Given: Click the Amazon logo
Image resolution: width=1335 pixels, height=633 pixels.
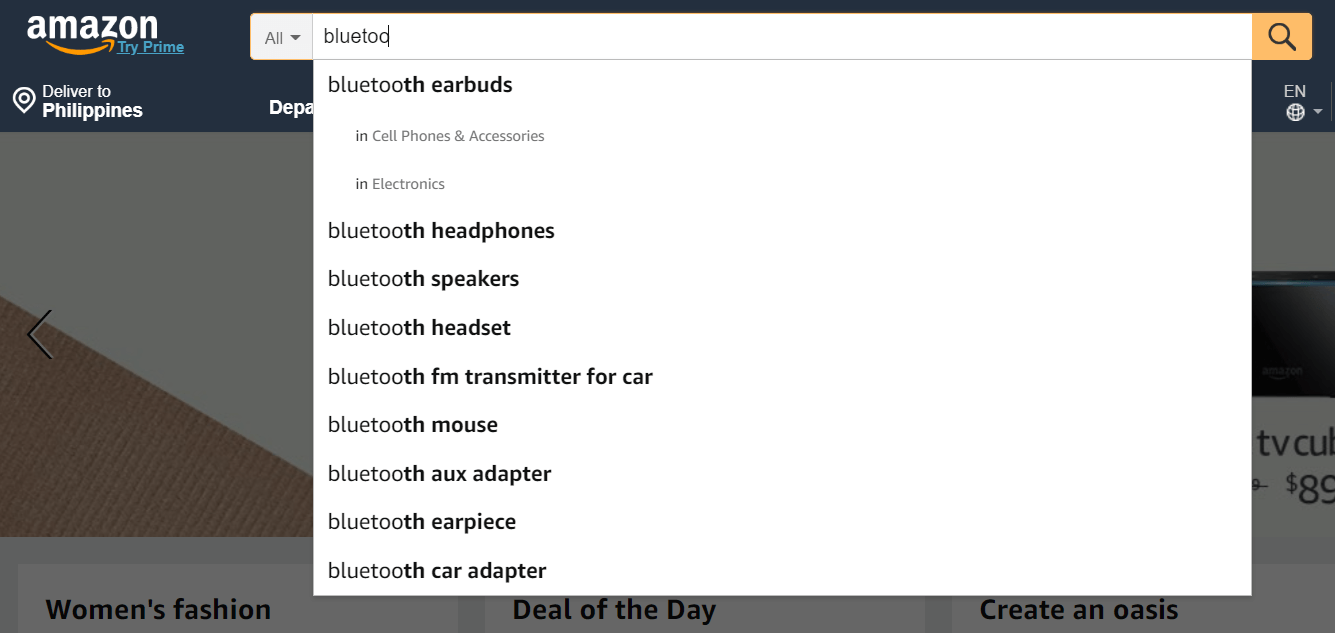Looking at the screenshot, I should pos(92,30).
